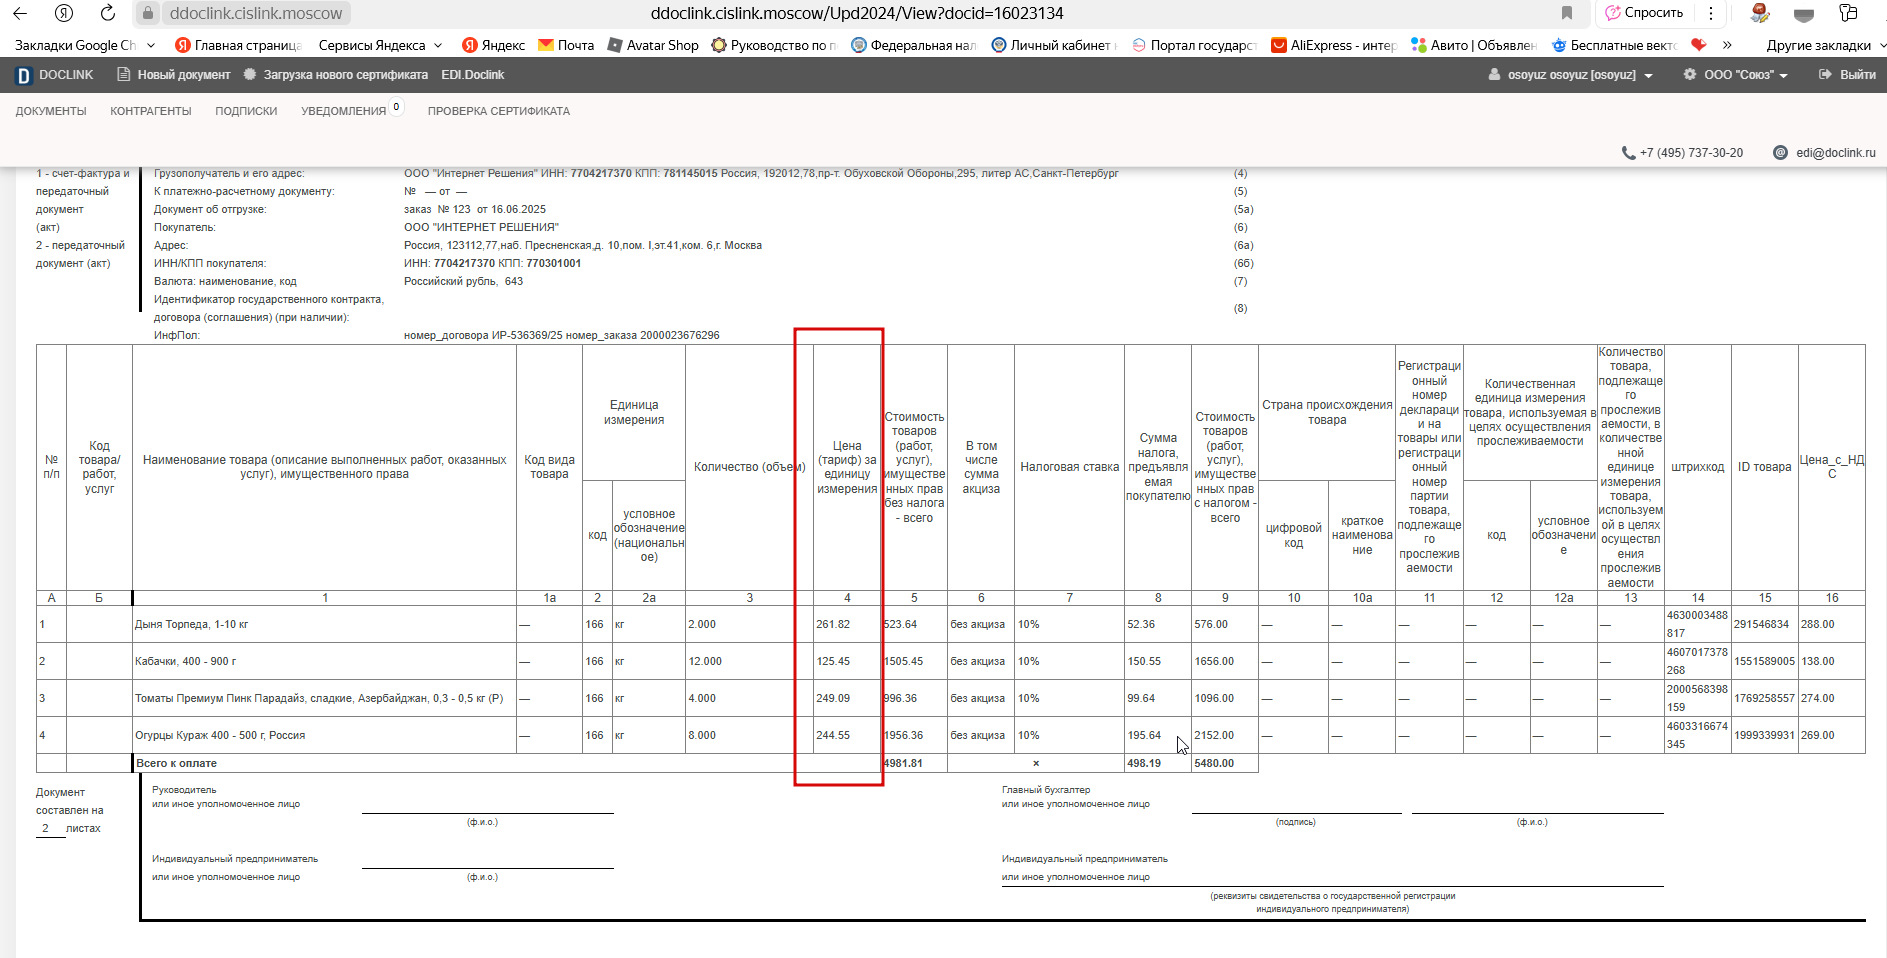Open the Главная страница bookmark
This screenshot has width=1887, height=958.
point(238,45)
